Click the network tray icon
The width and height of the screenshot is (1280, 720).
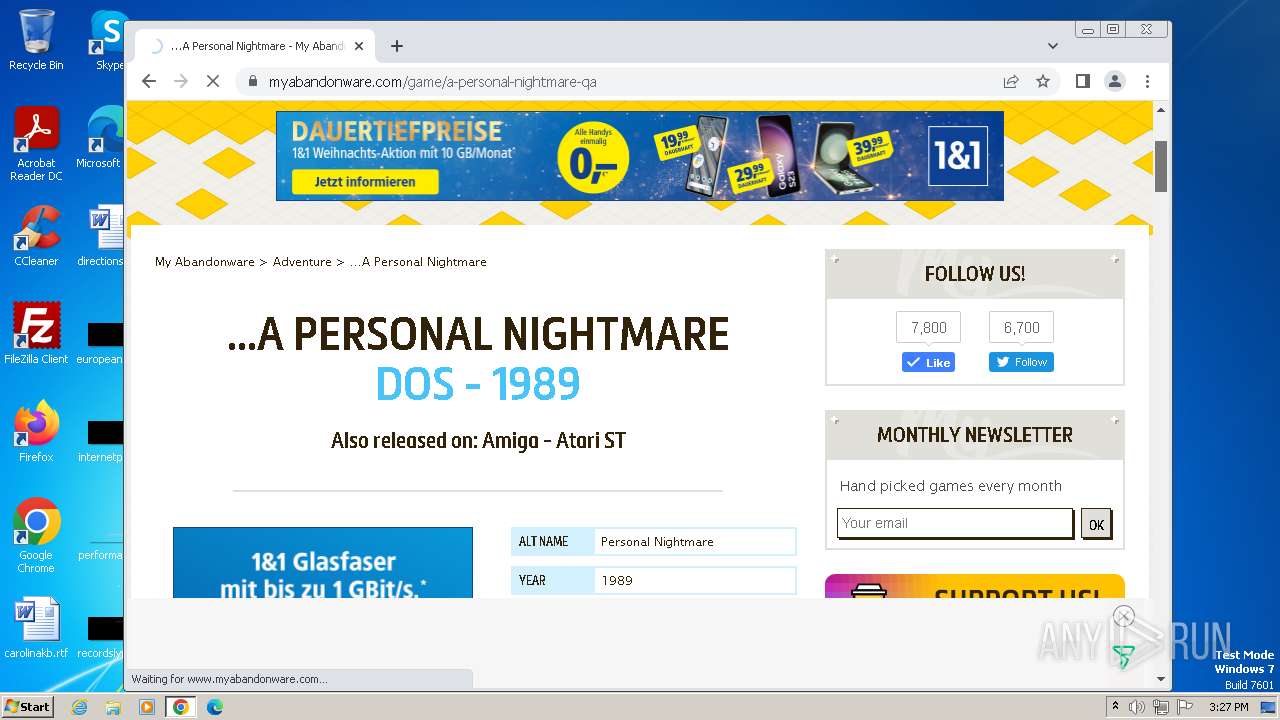click(1160, 707)
